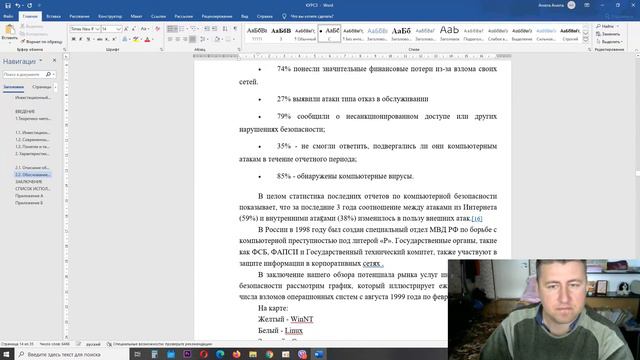Open the Change Case (Aa) dropdown
This screenshot has width=640, height=360.
pyautogui.click(x=144, y=29)
